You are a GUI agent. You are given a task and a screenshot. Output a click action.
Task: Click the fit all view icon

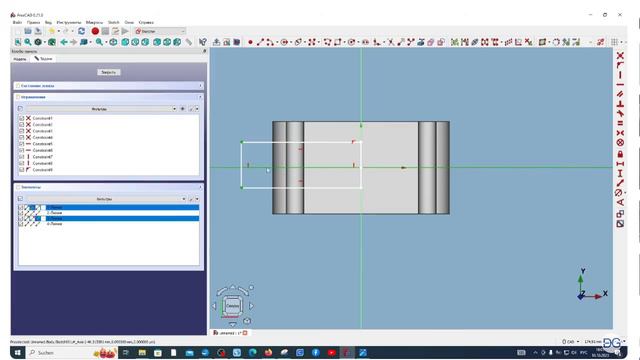click(18, 42)
